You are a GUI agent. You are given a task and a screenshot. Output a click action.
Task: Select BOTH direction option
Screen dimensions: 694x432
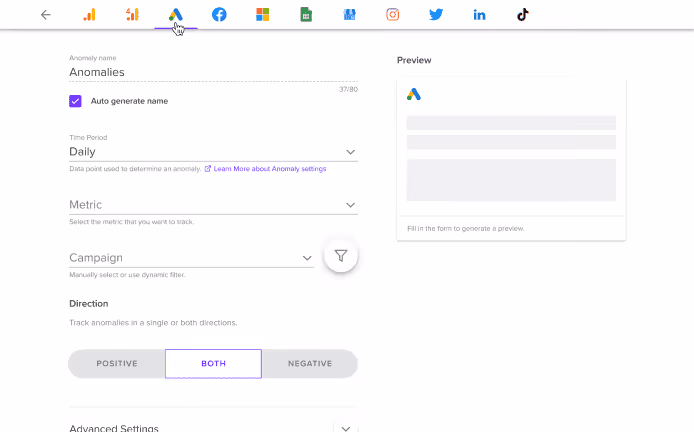pos(213,364)
